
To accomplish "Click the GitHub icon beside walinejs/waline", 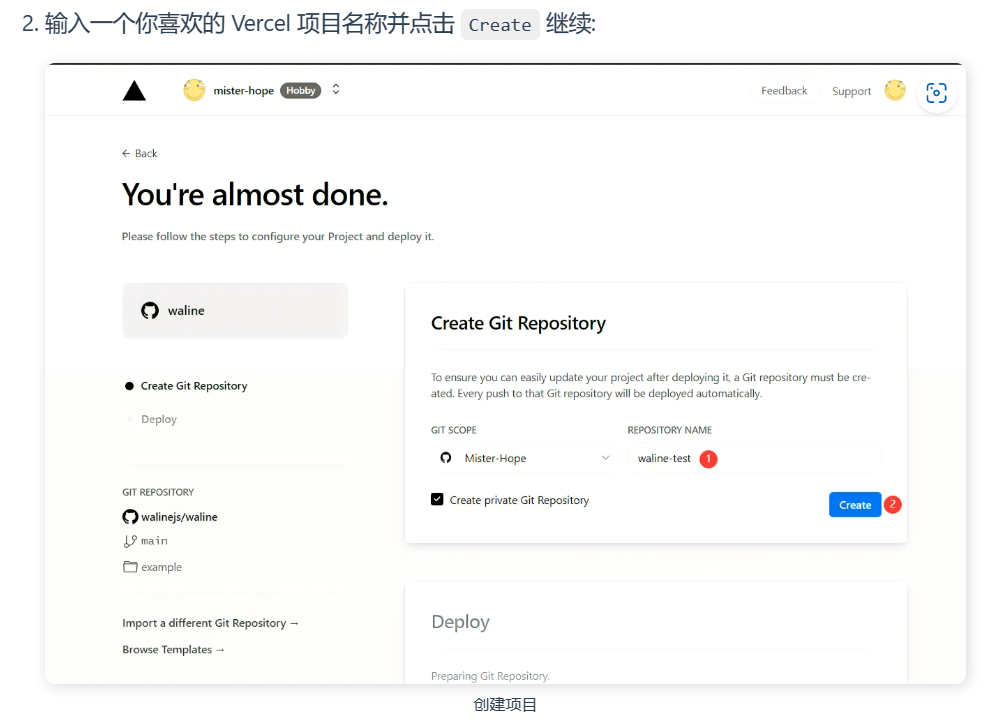I will (x=130, y=517).
